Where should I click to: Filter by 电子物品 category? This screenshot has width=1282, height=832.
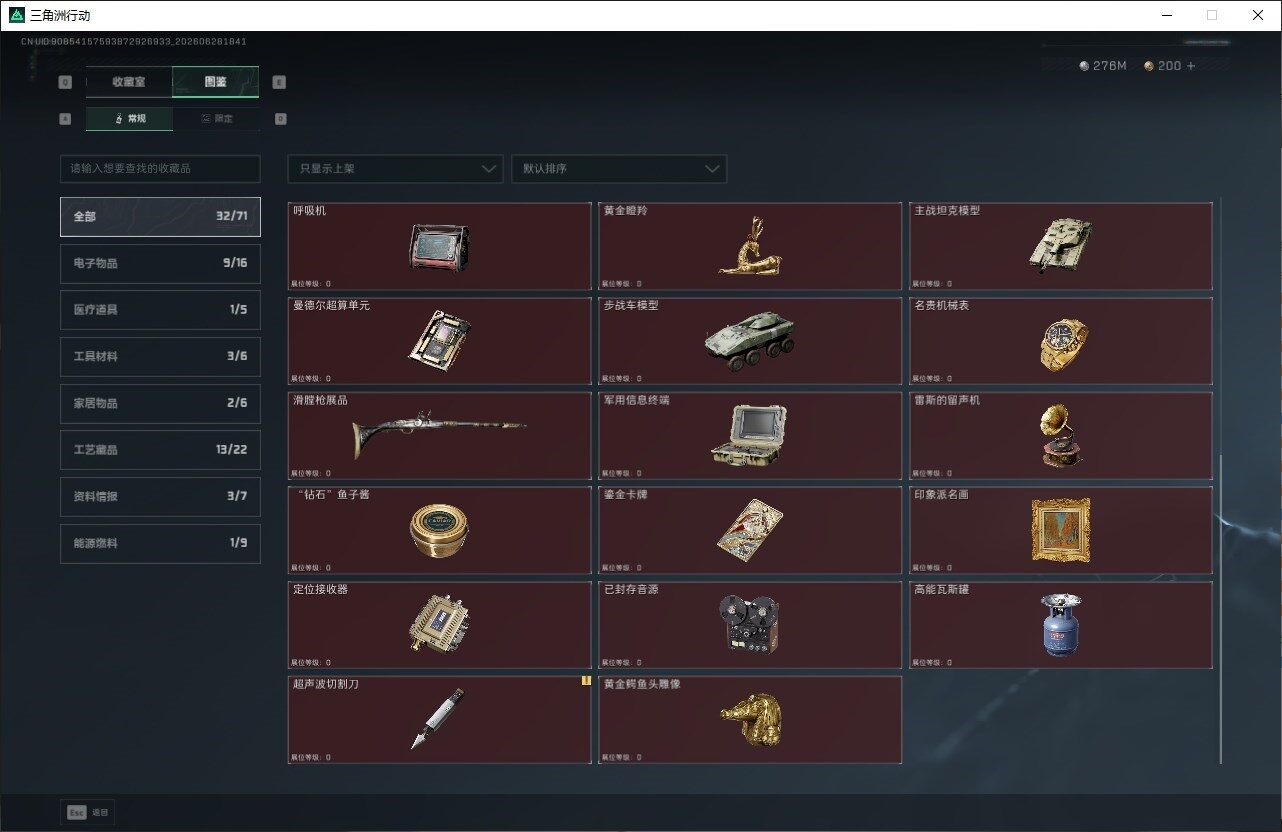pyautogui.click(x=160, y=263)
